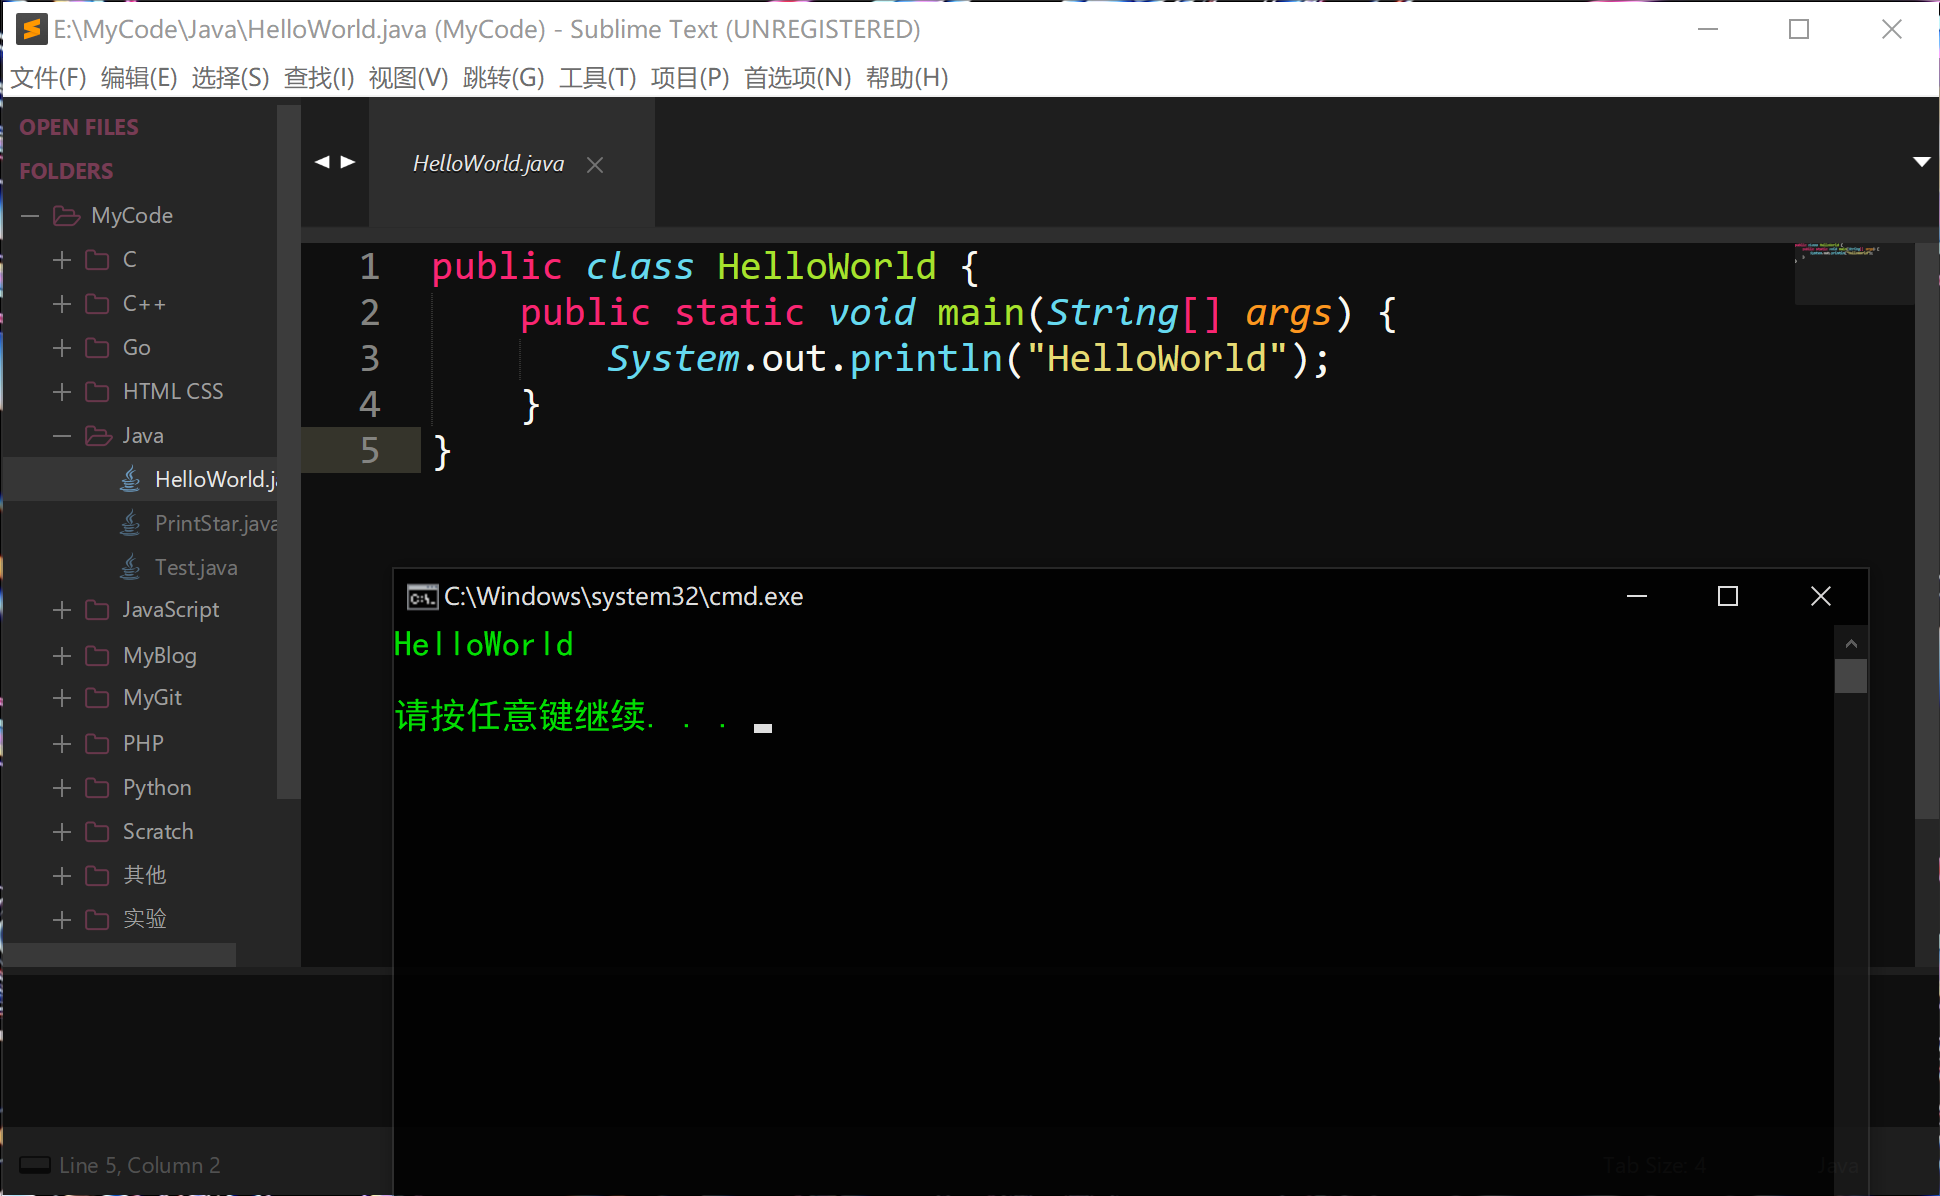Click the Java open-folder icon

tap(98, 436)
